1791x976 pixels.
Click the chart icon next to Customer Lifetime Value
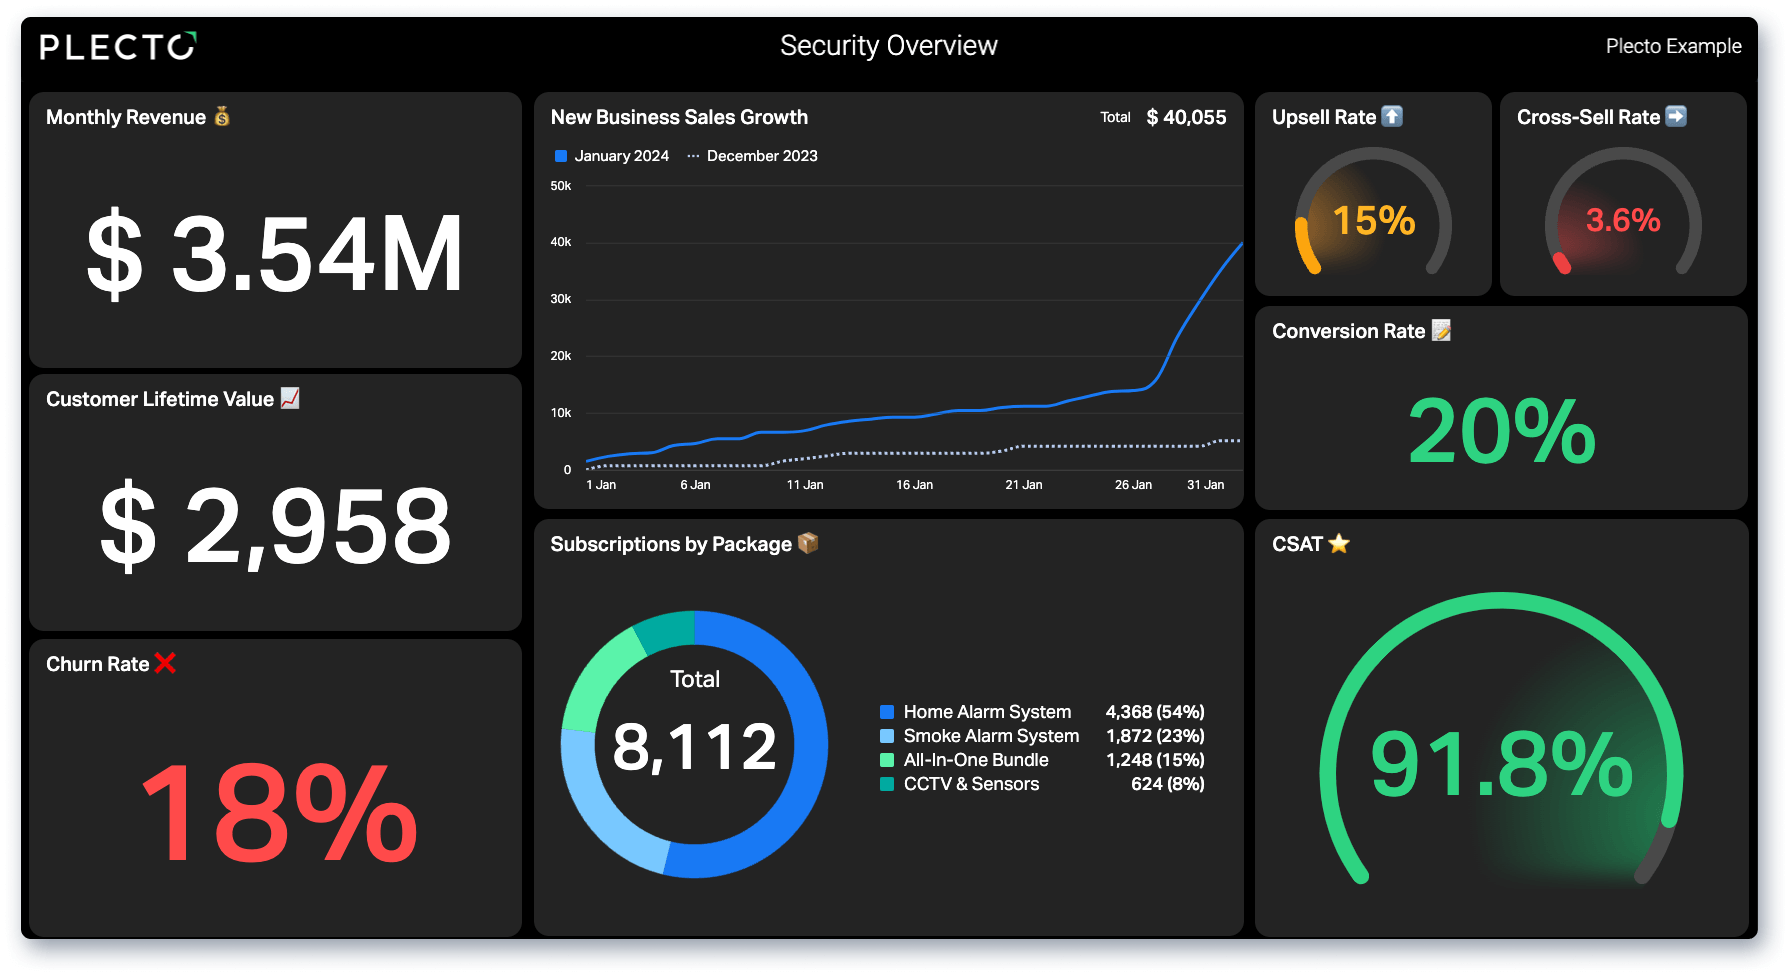coord(290,398)
